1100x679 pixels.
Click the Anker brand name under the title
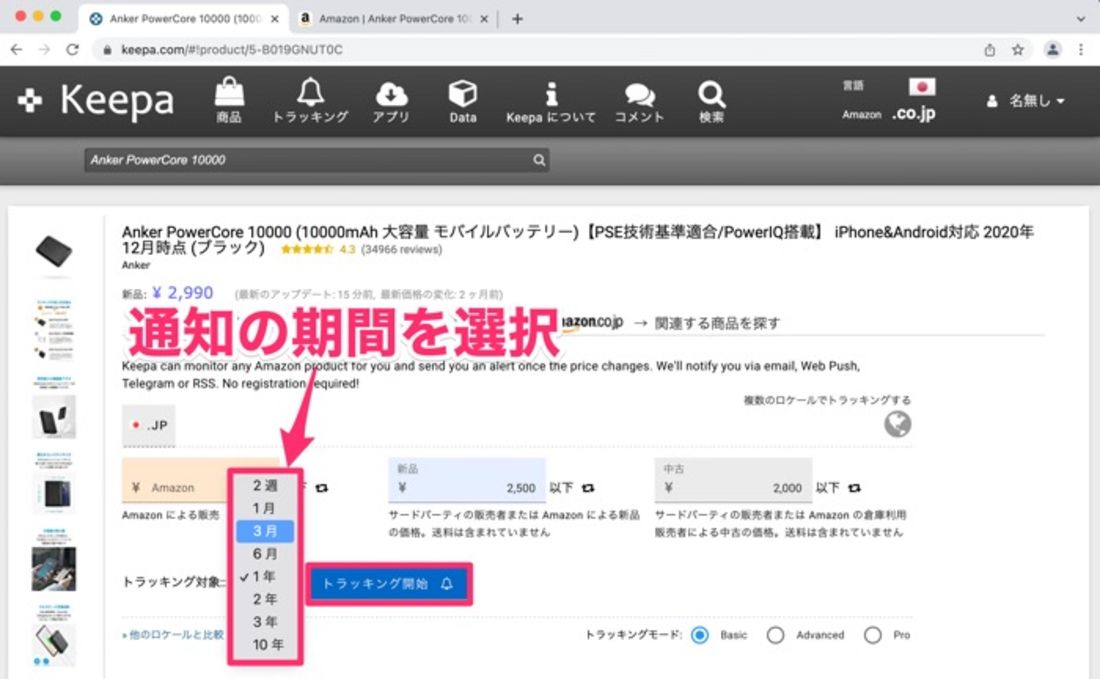tap(136, 265)
